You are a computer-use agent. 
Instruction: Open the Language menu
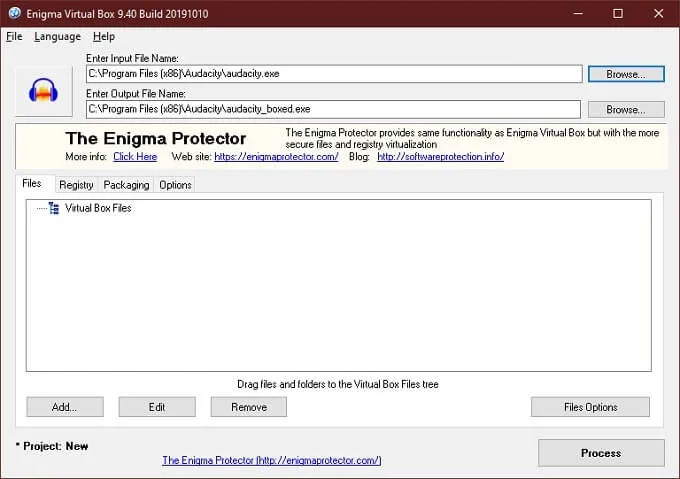click(57, 36)
